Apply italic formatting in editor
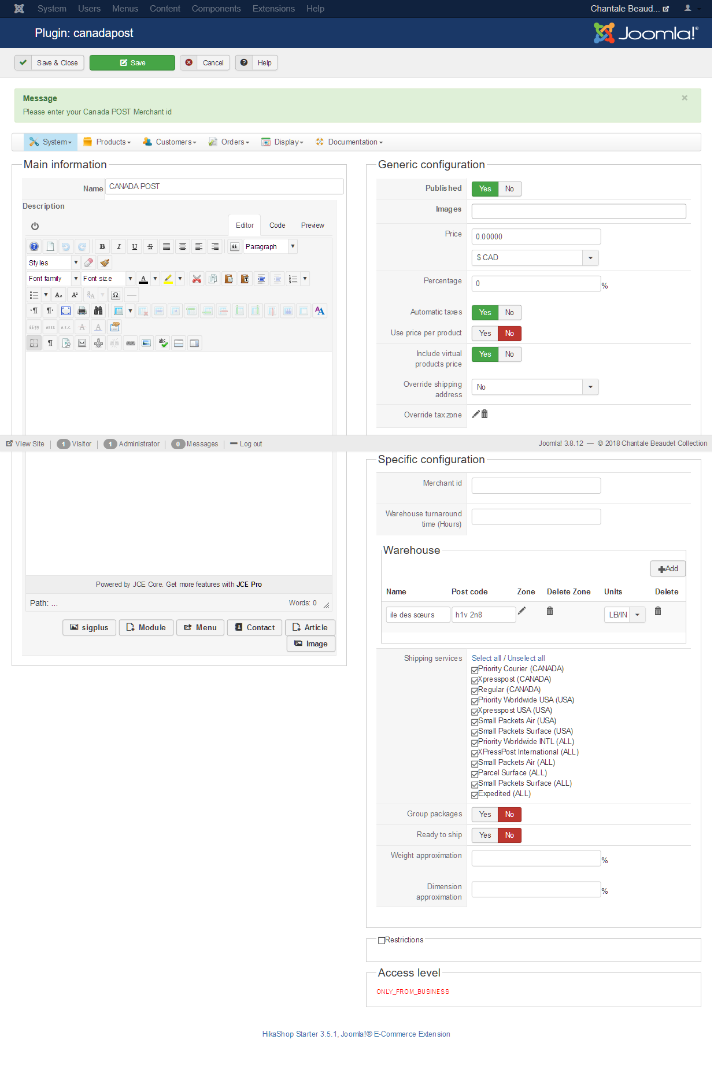 [x=118, y=247]
